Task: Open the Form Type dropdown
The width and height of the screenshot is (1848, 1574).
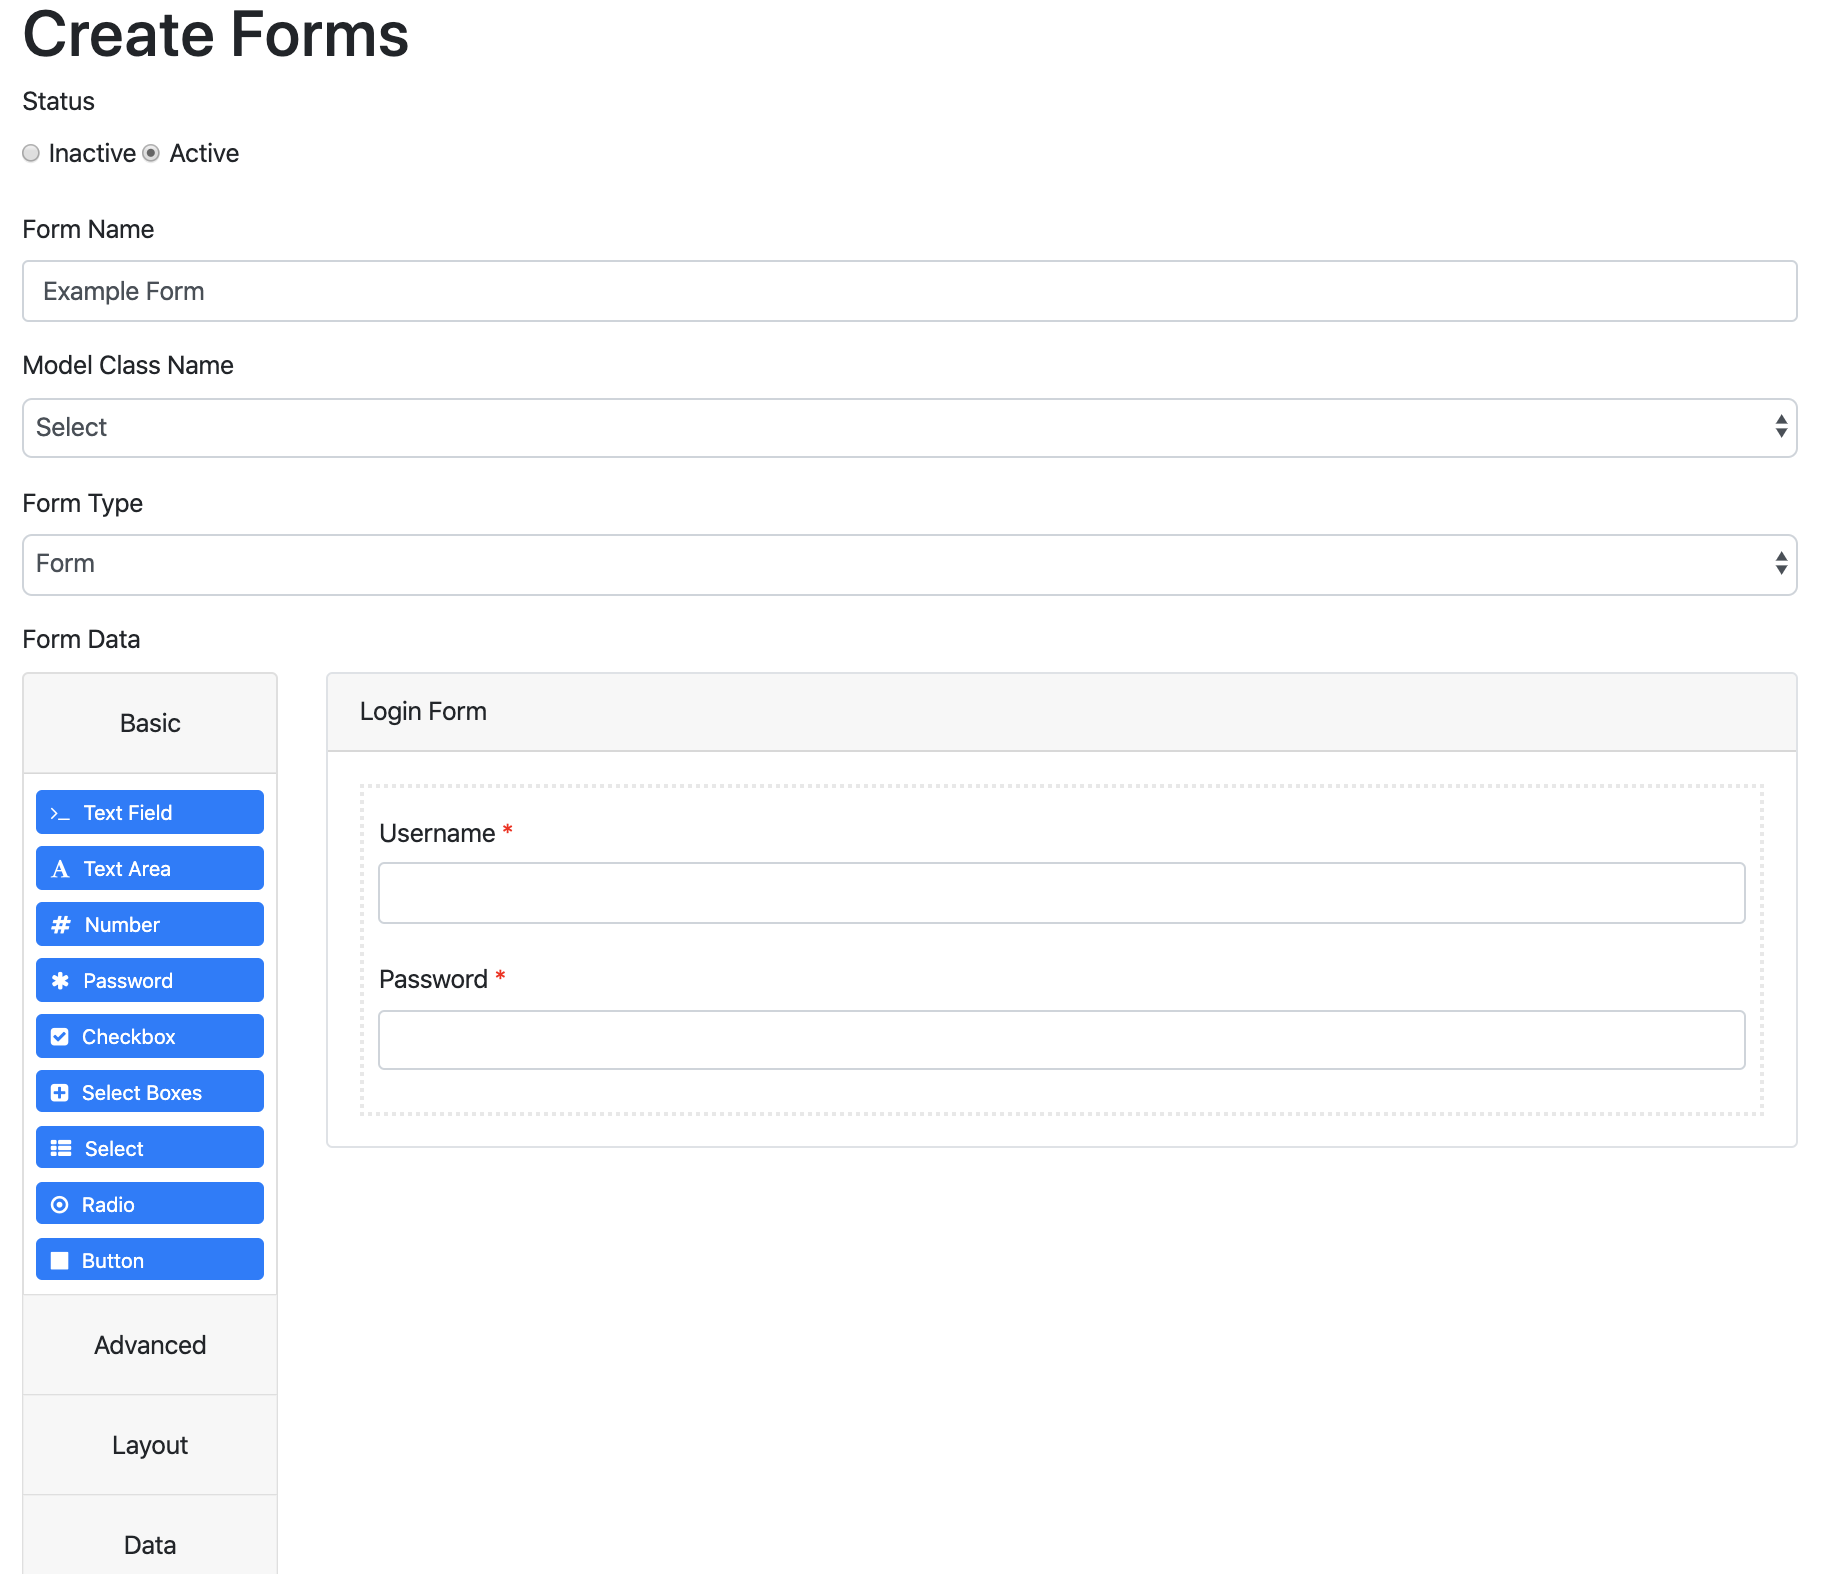Action: point(910,565)
